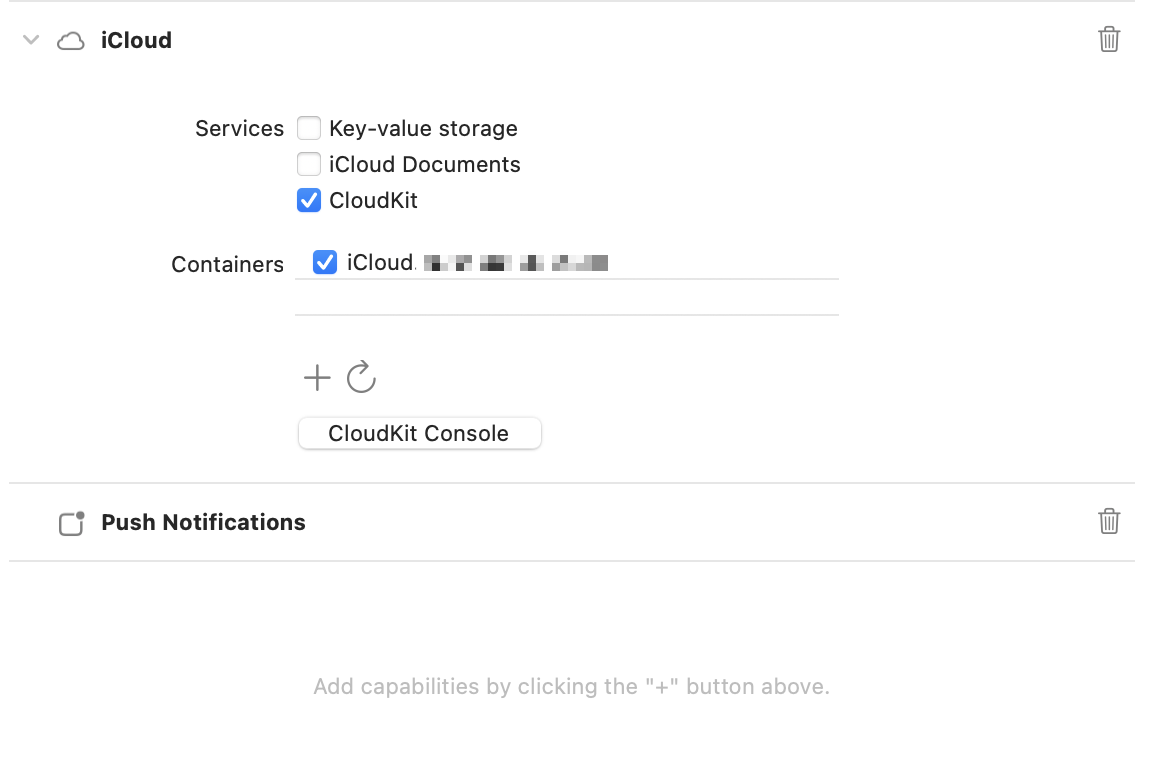Click the empty row in containers list
Screen dimensions: 1164x772
(566, 298)
